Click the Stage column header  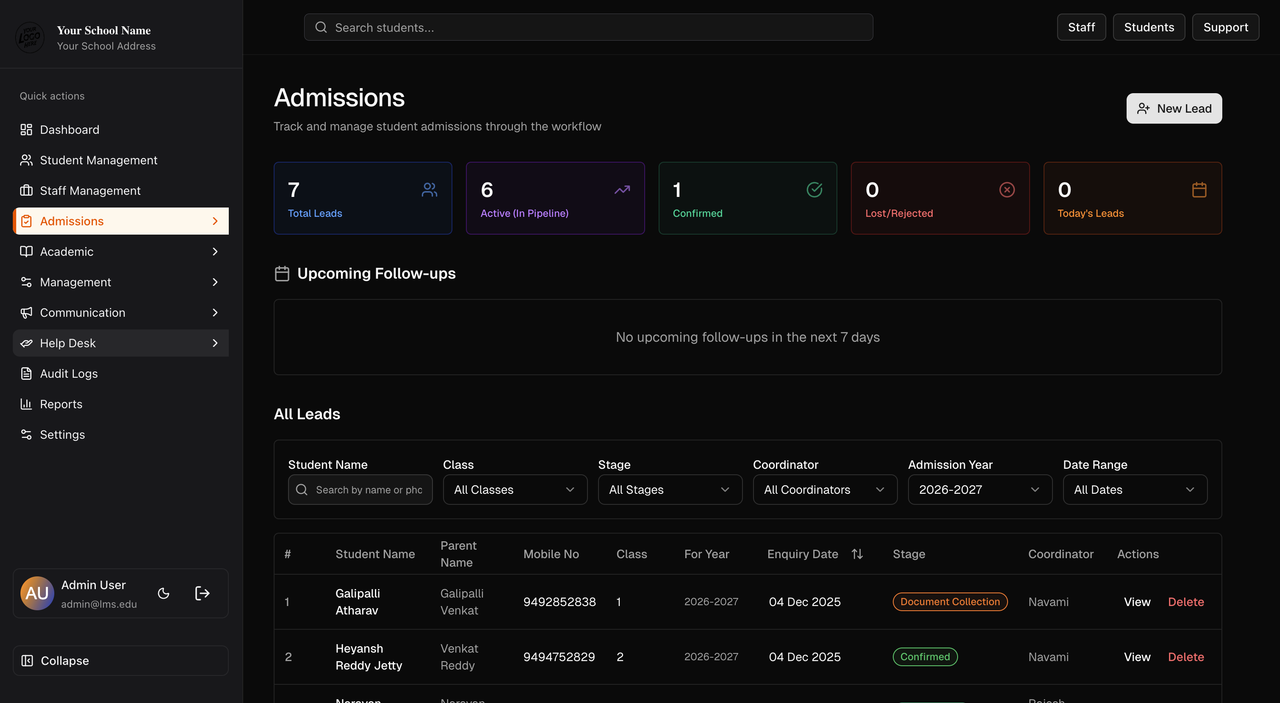[909, 554]
